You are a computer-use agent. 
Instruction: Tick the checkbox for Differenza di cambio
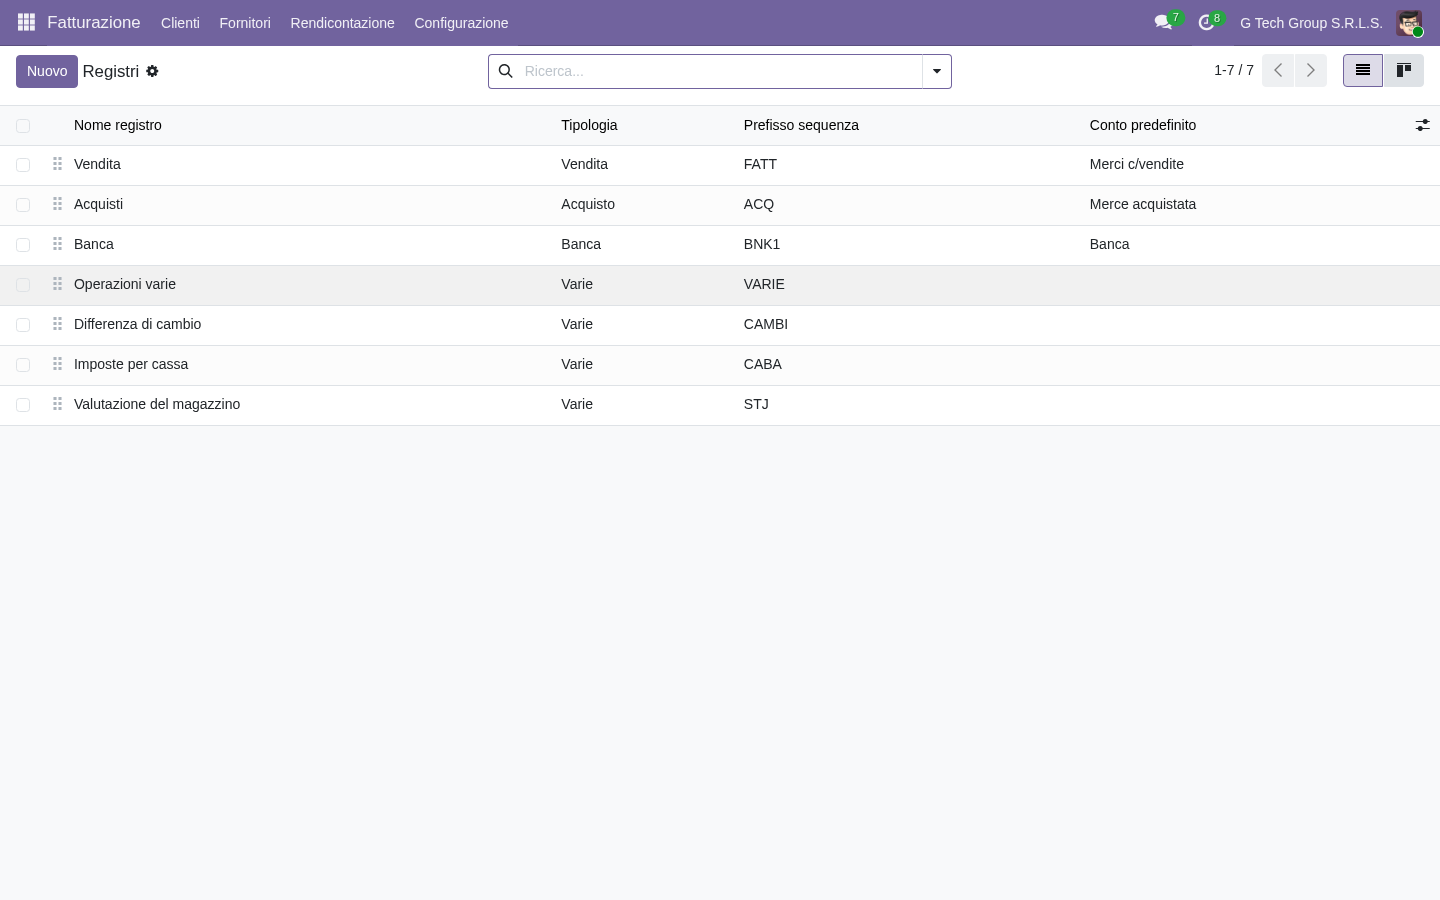click(x=23, y=325)
